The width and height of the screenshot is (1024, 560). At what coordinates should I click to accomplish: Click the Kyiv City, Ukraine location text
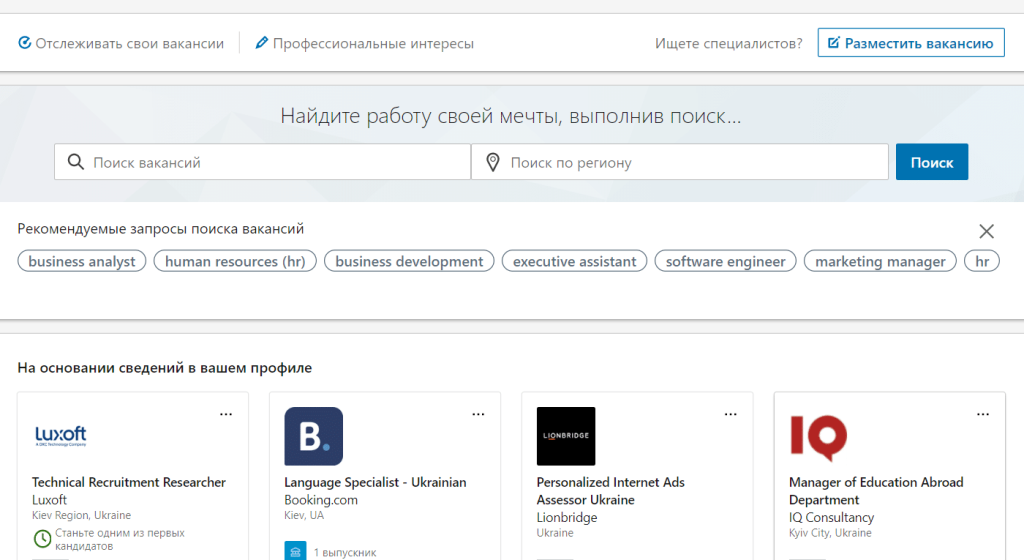830,533
